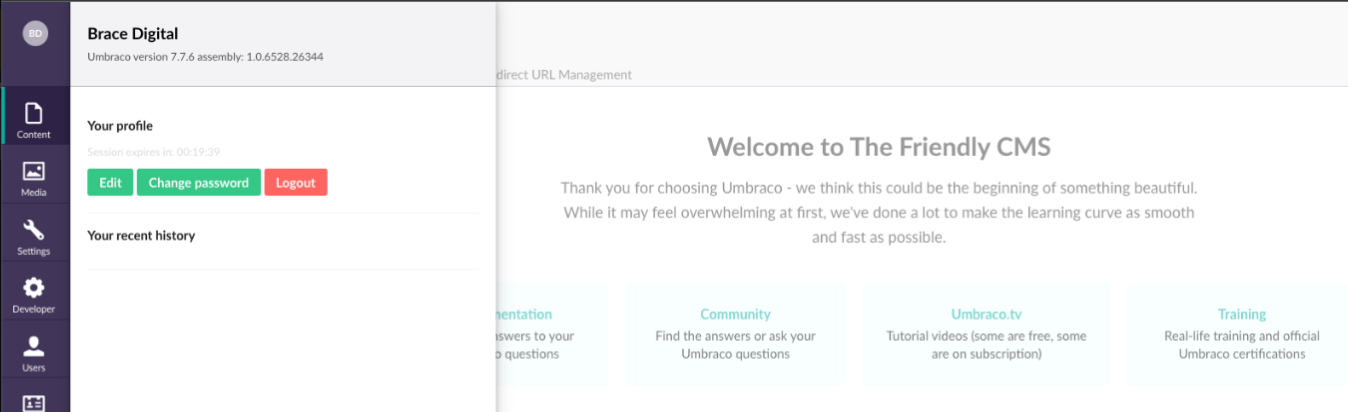Click the Change password button
Screen dimensions: 1348x412
[x=199, y=183]
